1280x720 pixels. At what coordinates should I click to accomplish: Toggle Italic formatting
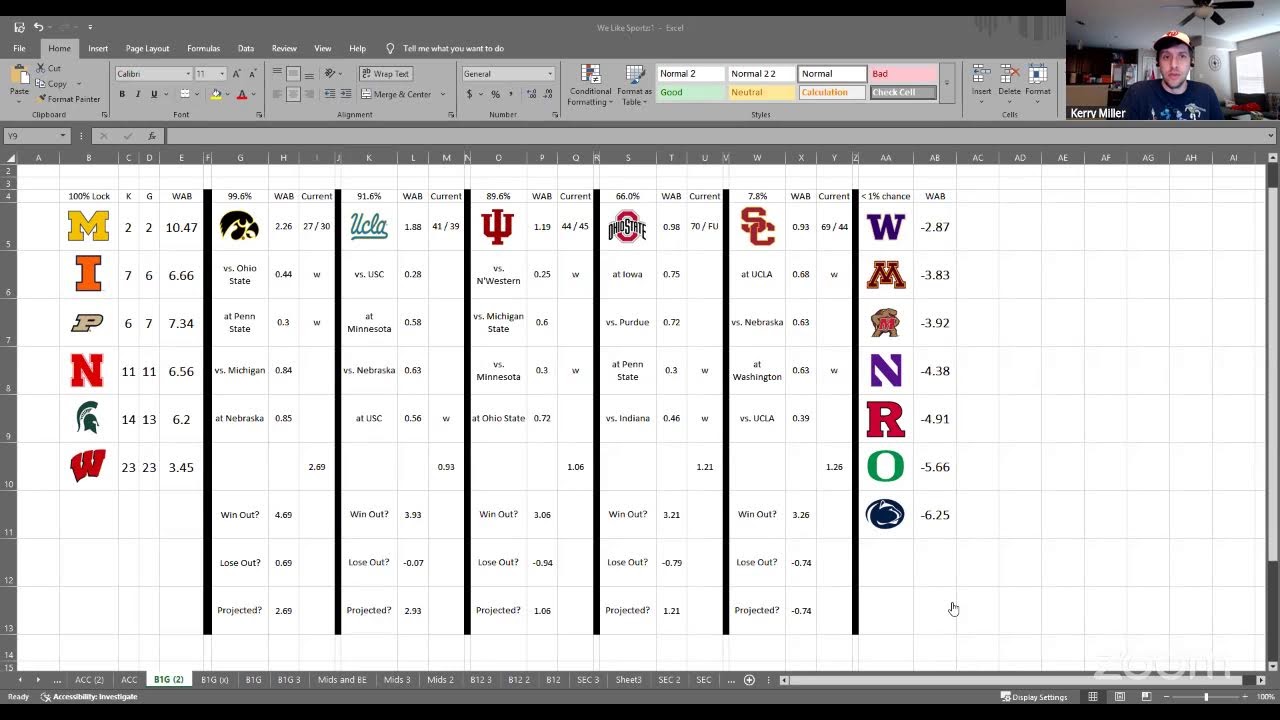pos(138,94)
